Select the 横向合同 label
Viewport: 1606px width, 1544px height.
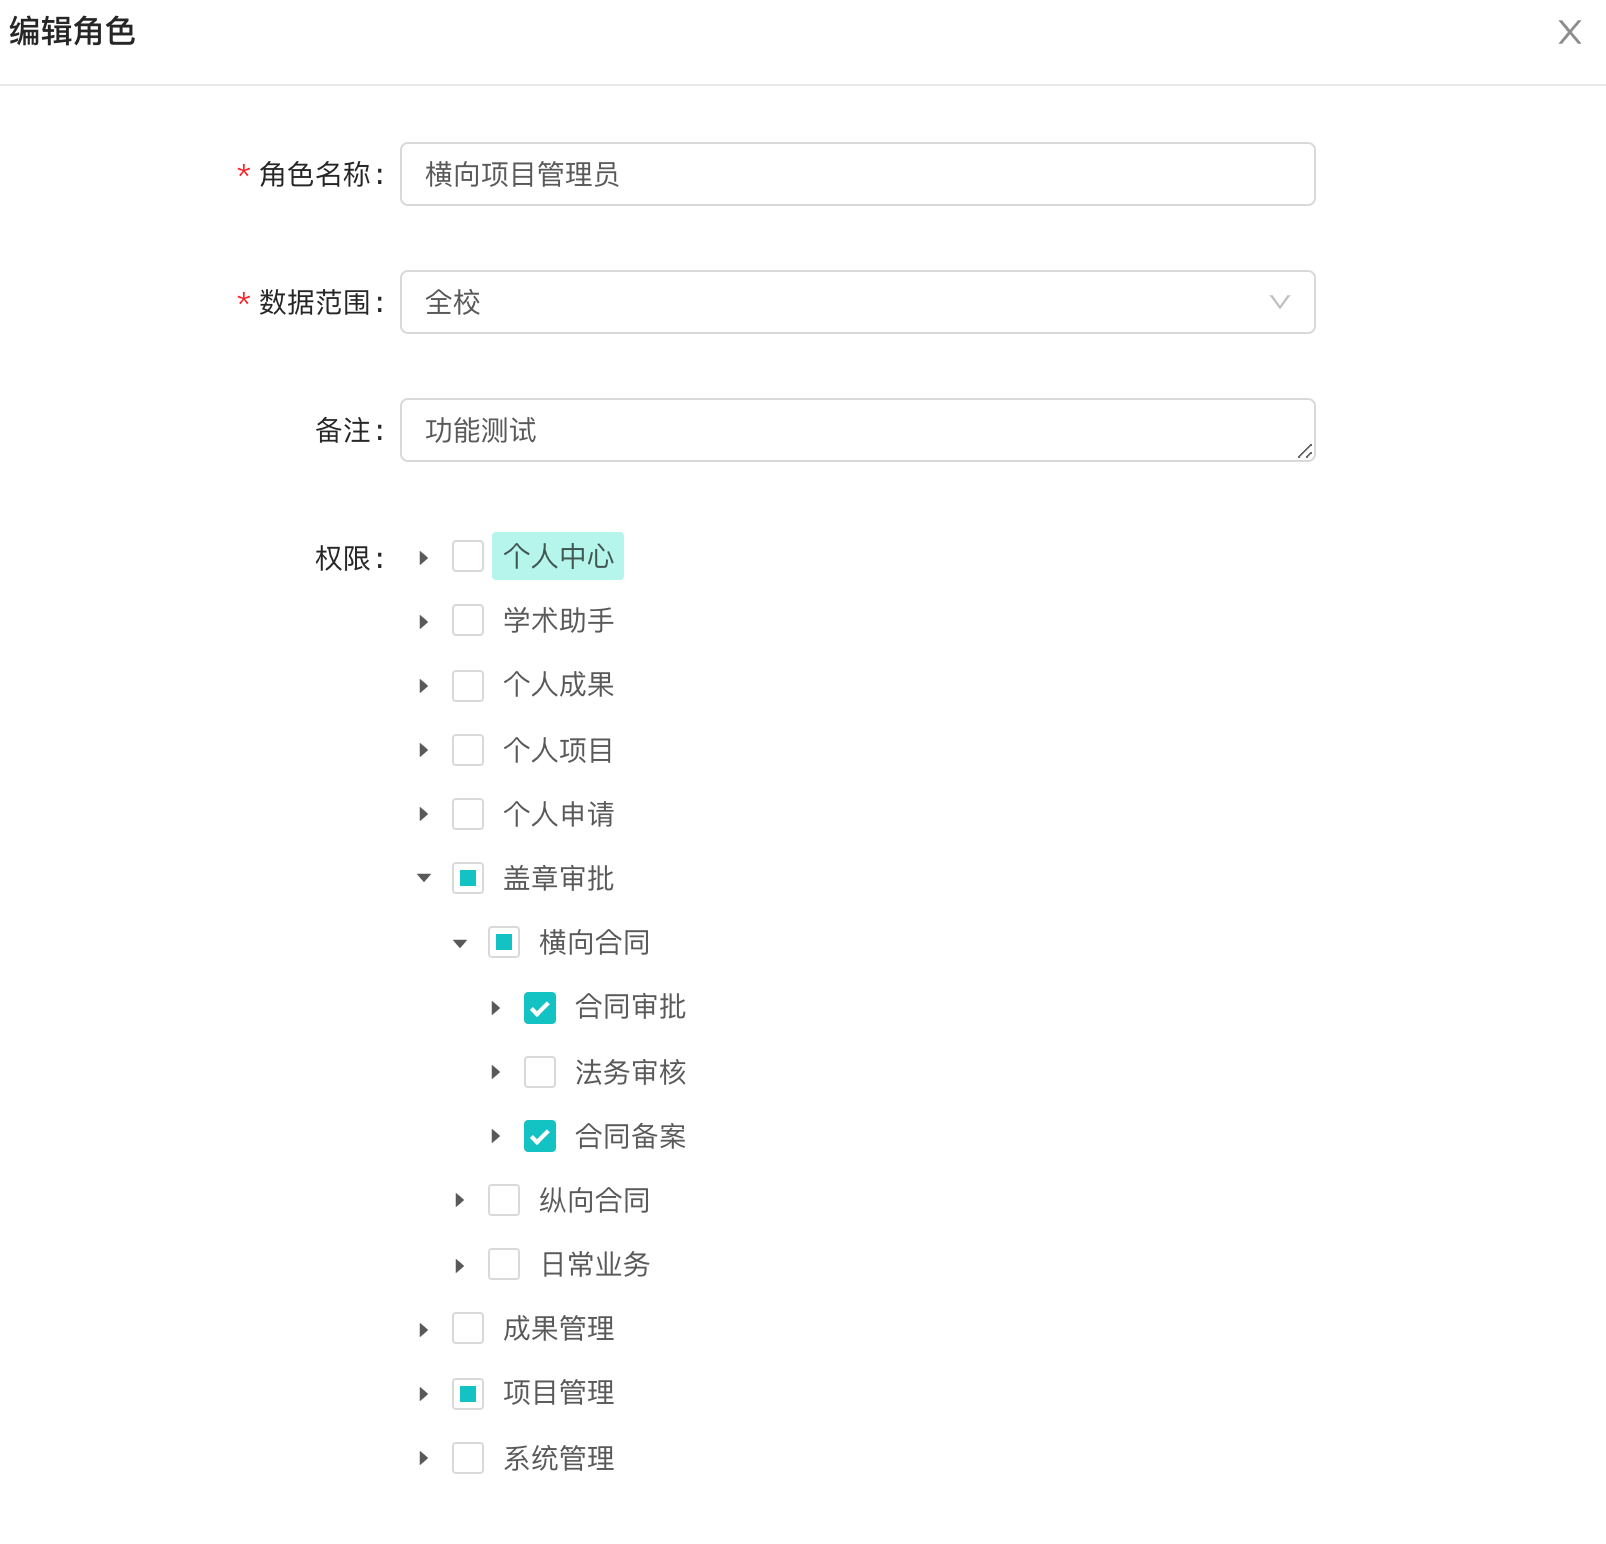coord(594,942)
